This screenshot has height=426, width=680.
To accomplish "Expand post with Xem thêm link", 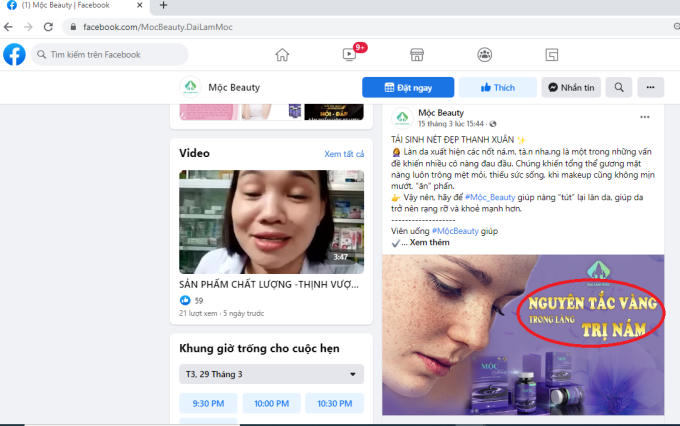I will [x=429, y=242].
